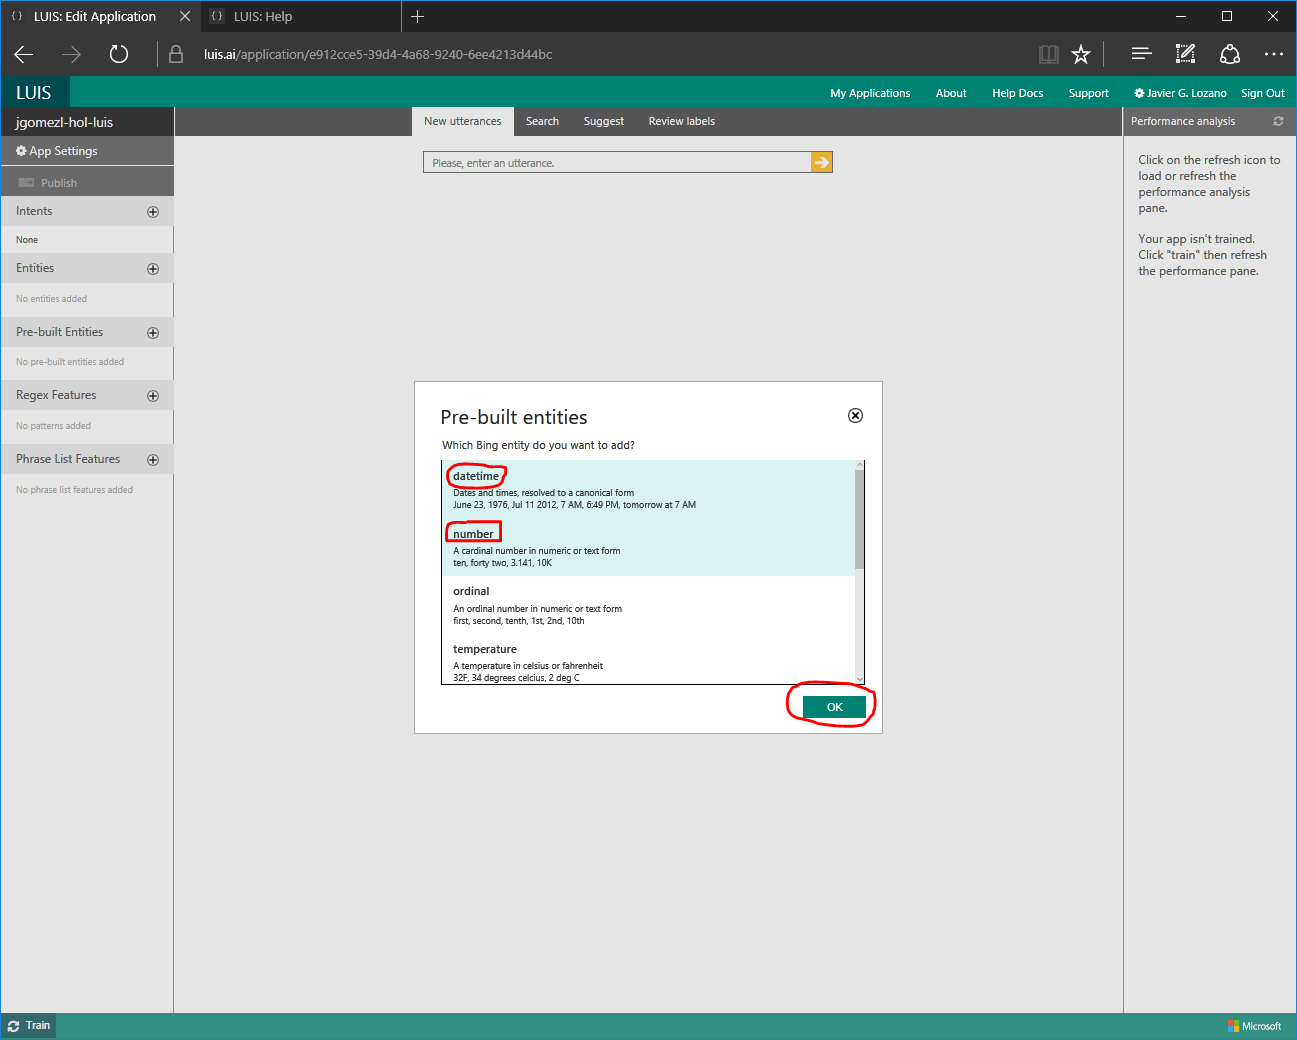
Task: Go forward in the browser
Action: pos(71,54)
